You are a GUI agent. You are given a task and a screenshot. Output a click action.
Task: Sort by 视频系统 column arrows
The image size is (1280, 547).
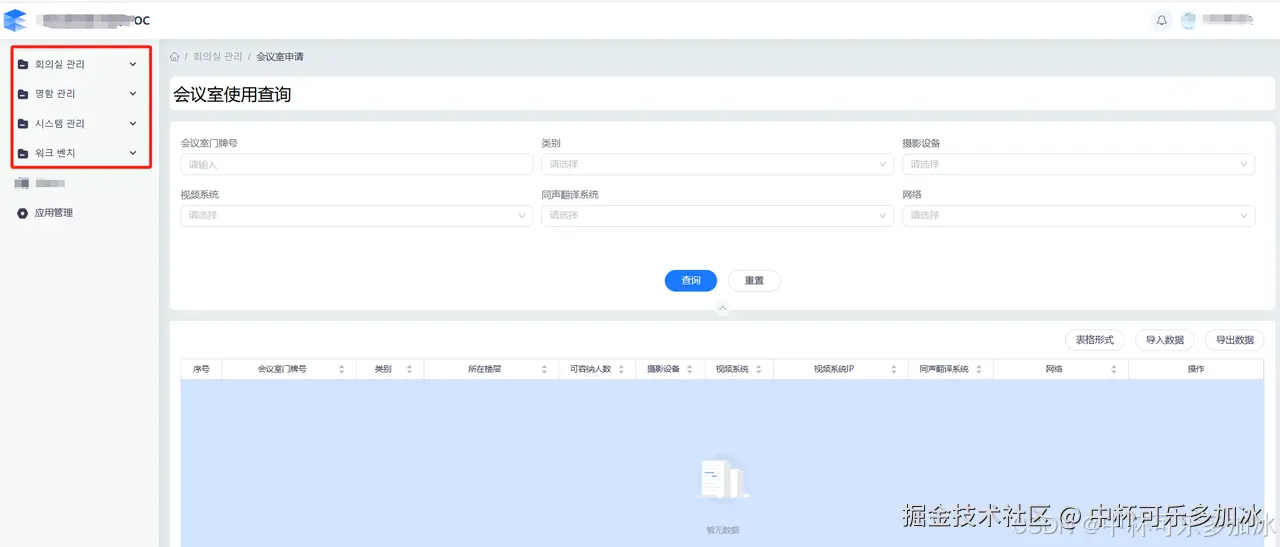click(759, 369)
